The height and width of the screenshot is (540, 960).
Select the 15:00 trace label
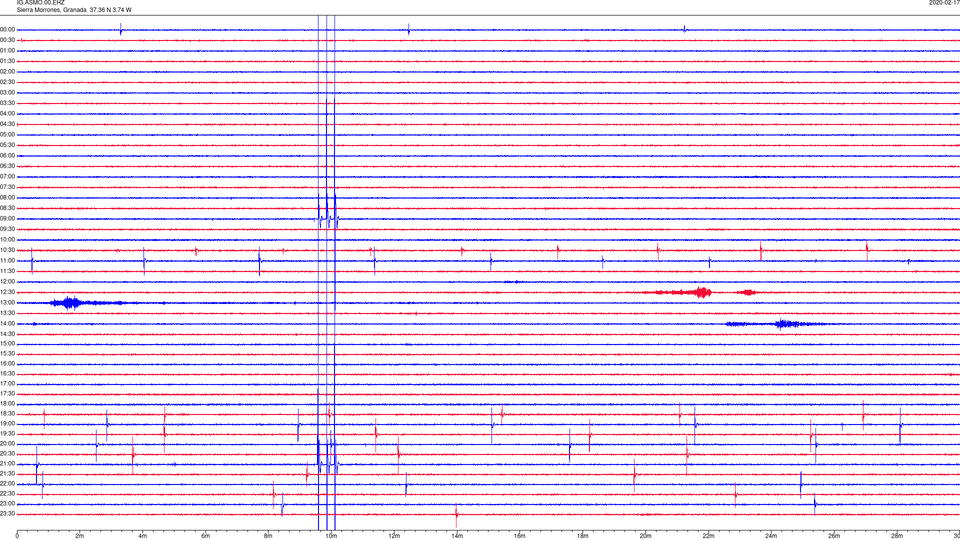7,343
